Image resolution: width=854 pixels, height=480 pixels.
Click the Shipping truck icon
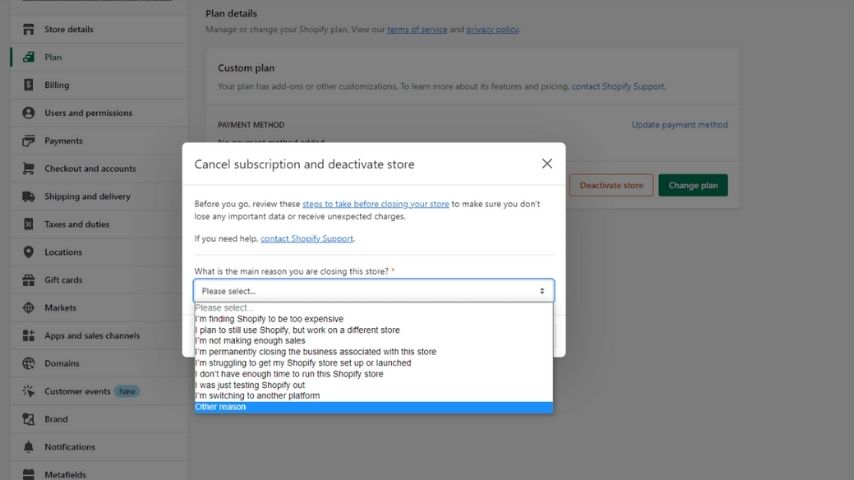pyautogui.click(x=28, y=196)
